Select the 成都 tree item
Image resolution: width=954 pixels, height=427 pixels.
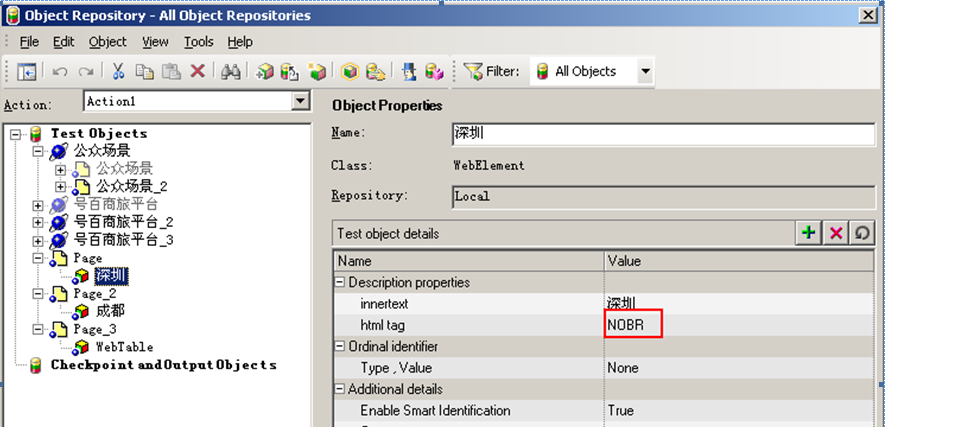click(111, 311)
